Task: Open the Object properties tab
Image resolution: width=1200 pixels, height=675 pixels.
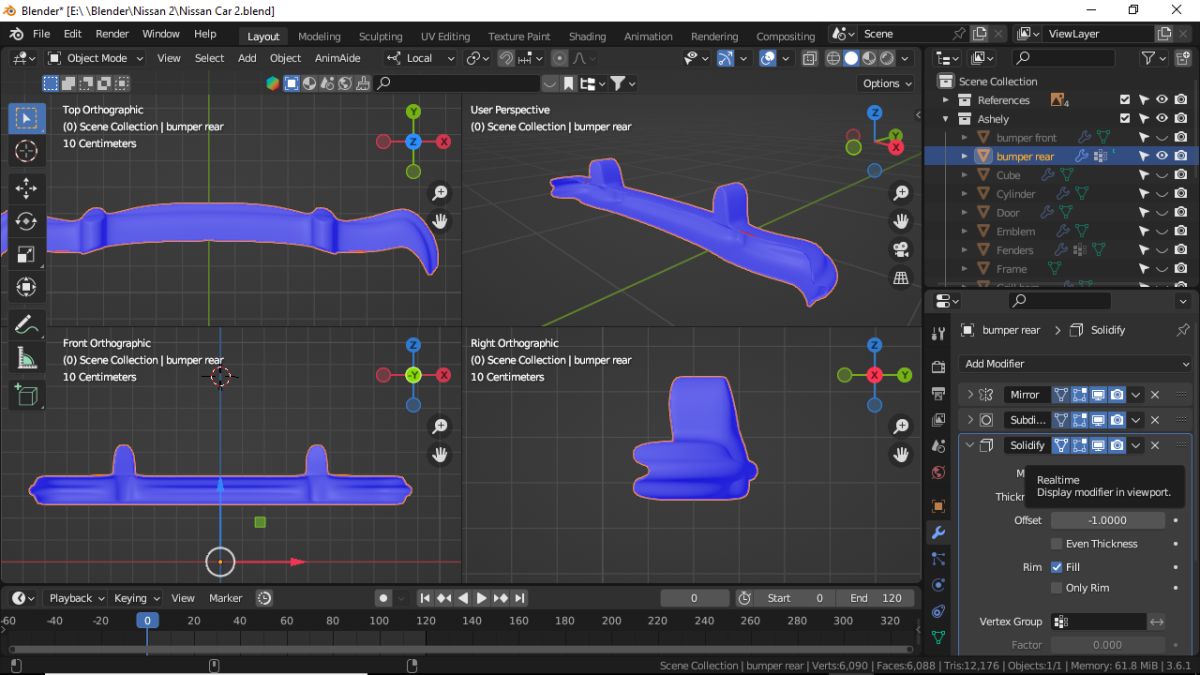Action: click(x=938, y=506)
